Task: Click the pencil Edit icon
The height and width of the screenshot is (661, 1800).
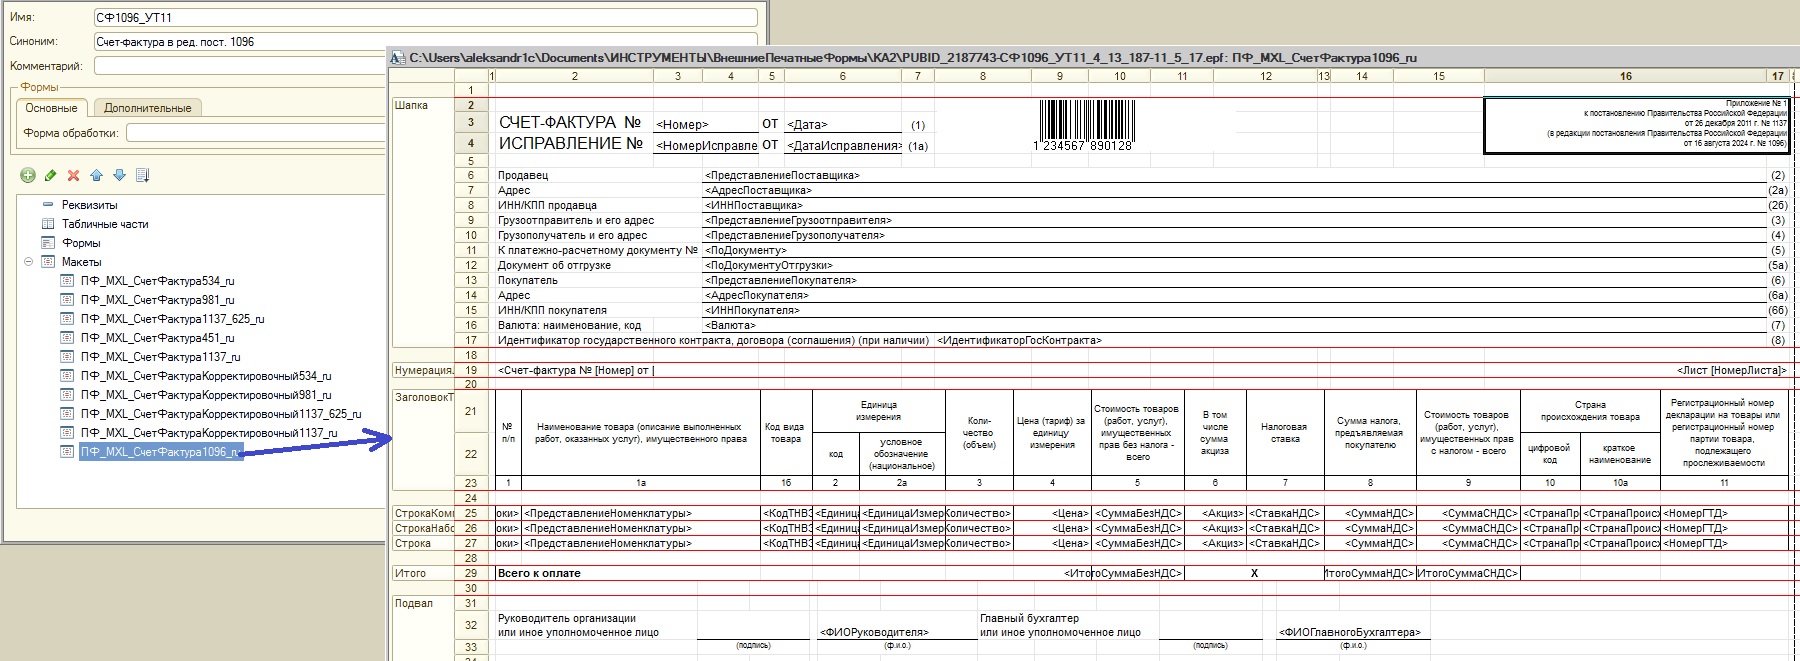Action: pyautogui.click(x=51, y=176)
